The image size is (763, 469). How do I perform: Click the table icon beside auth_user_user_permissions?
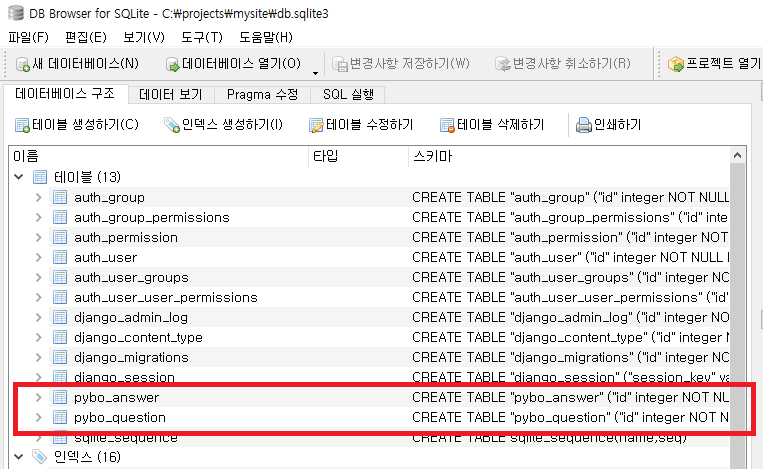(x=60, y=297)
